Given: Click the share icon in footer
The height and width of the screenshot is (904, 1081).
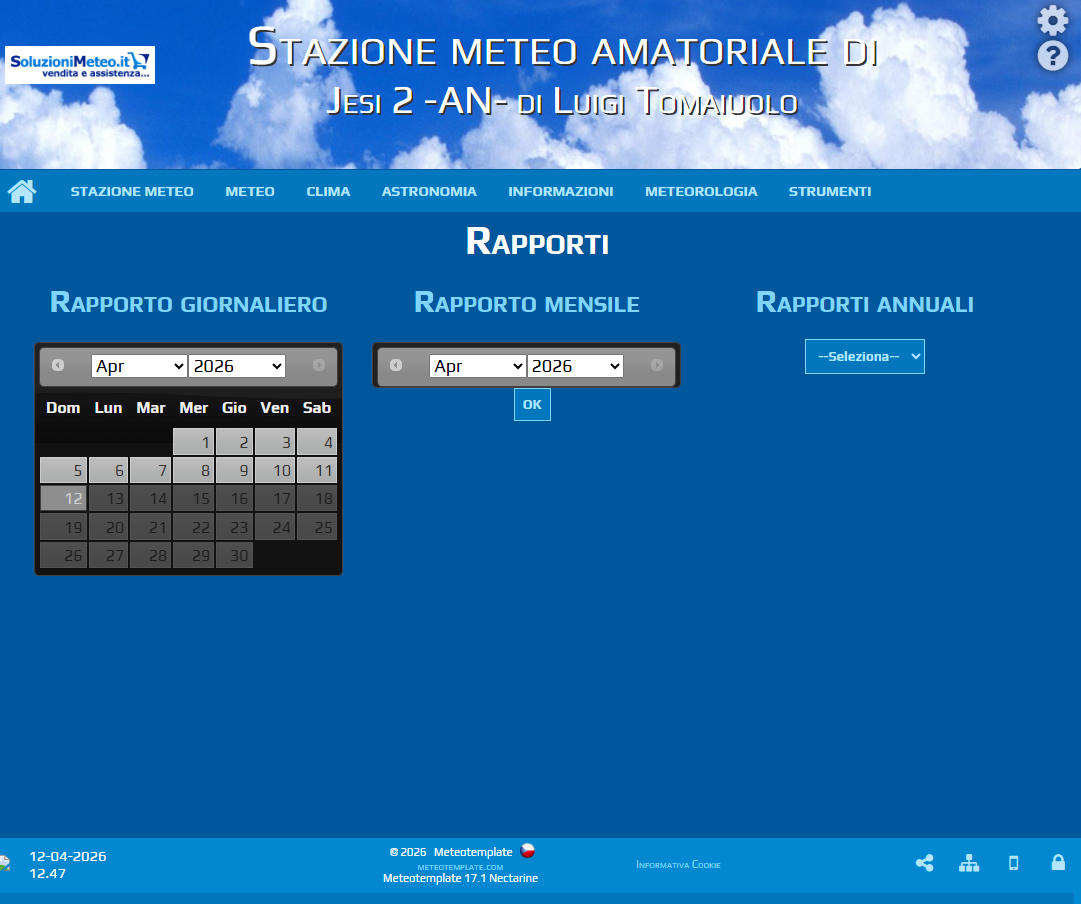Looking at the screenshot, I should click(x=924, y=863).
